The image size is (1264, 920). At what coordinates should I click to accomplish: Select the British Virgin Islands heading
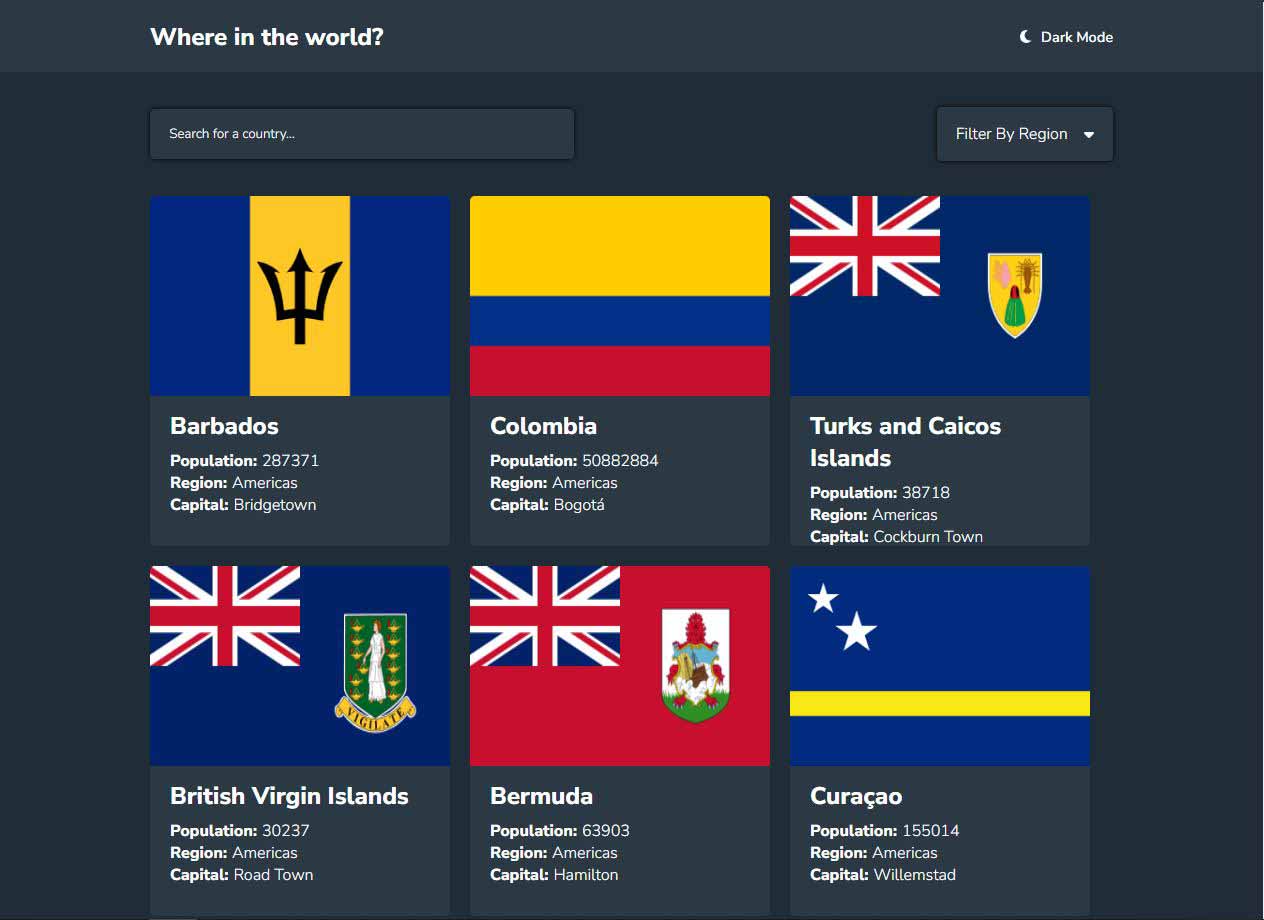pyautogui.click(x=290, y=796)
